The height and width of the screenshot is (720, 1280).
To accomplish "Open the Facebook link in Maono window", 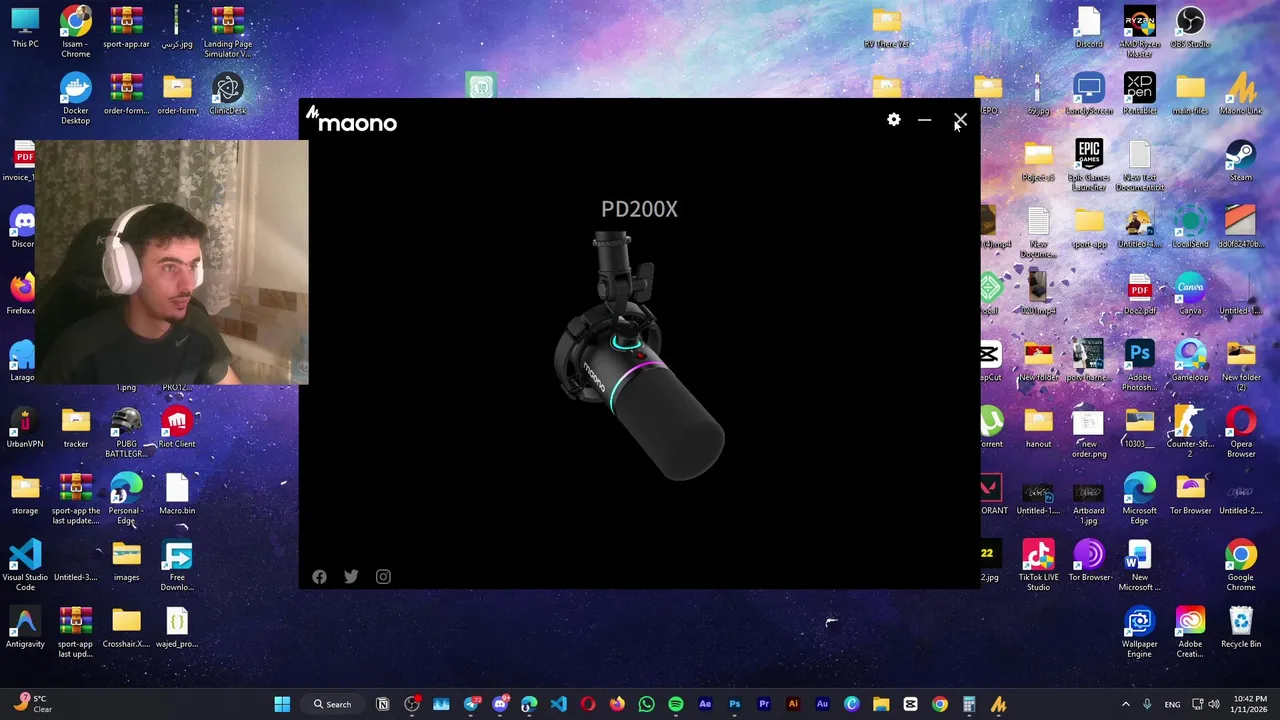I will 319,577.
